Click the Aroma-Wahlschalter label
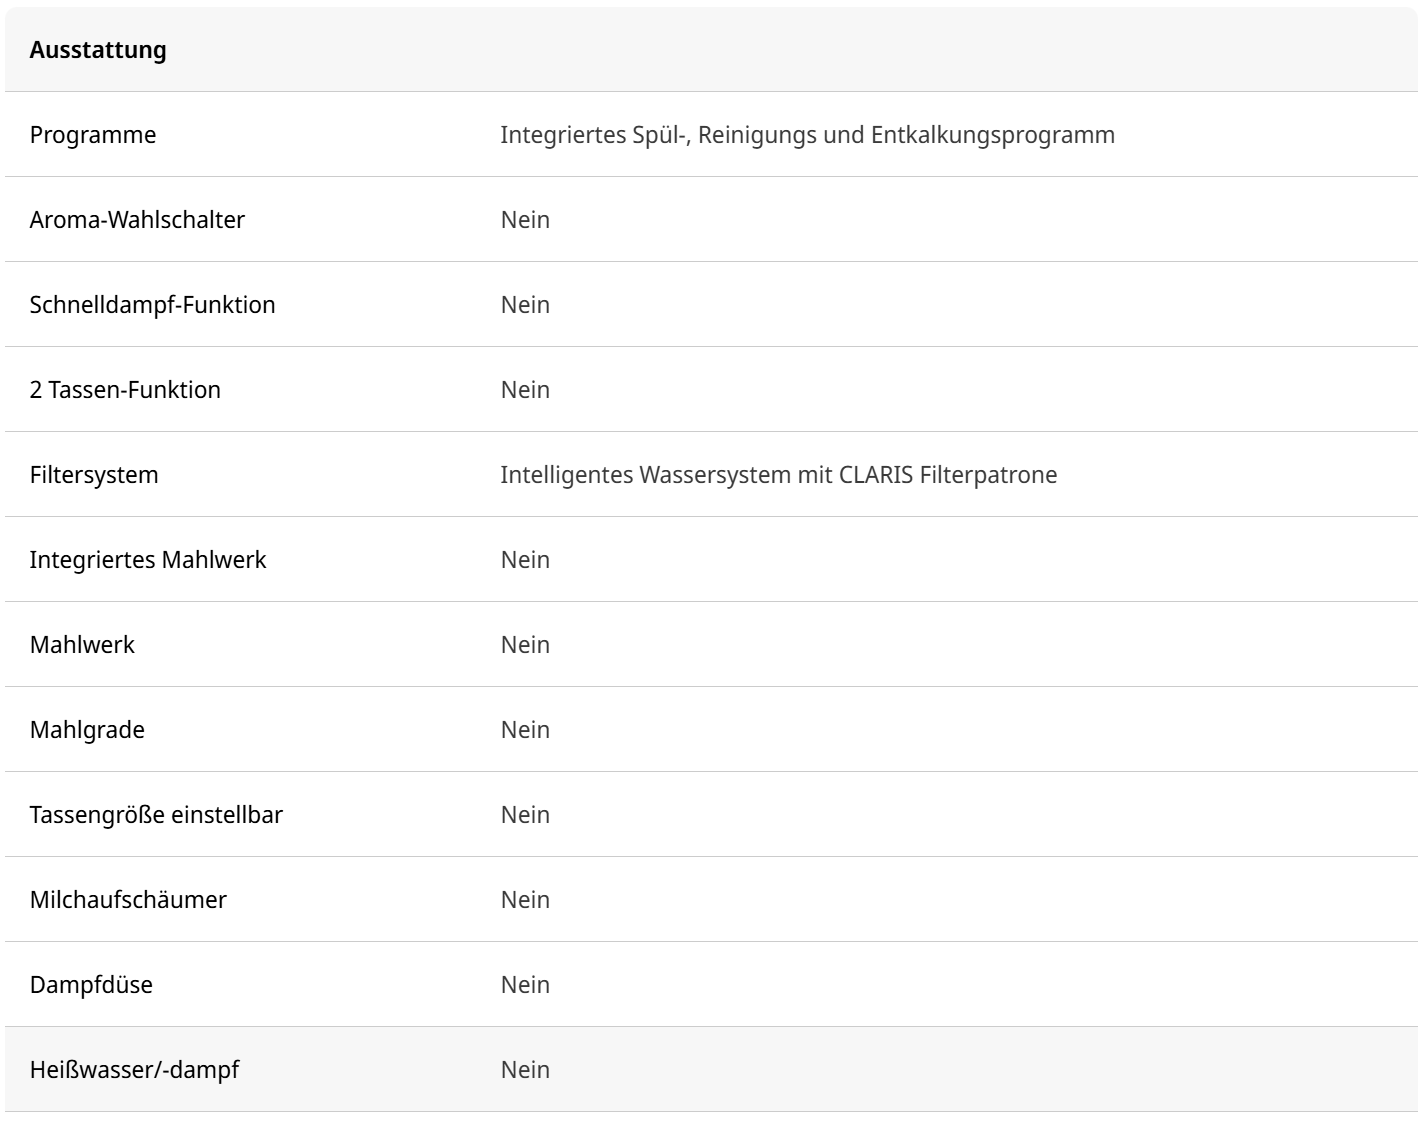The width and height of the screenshot is (1425, 1125). 137,220
